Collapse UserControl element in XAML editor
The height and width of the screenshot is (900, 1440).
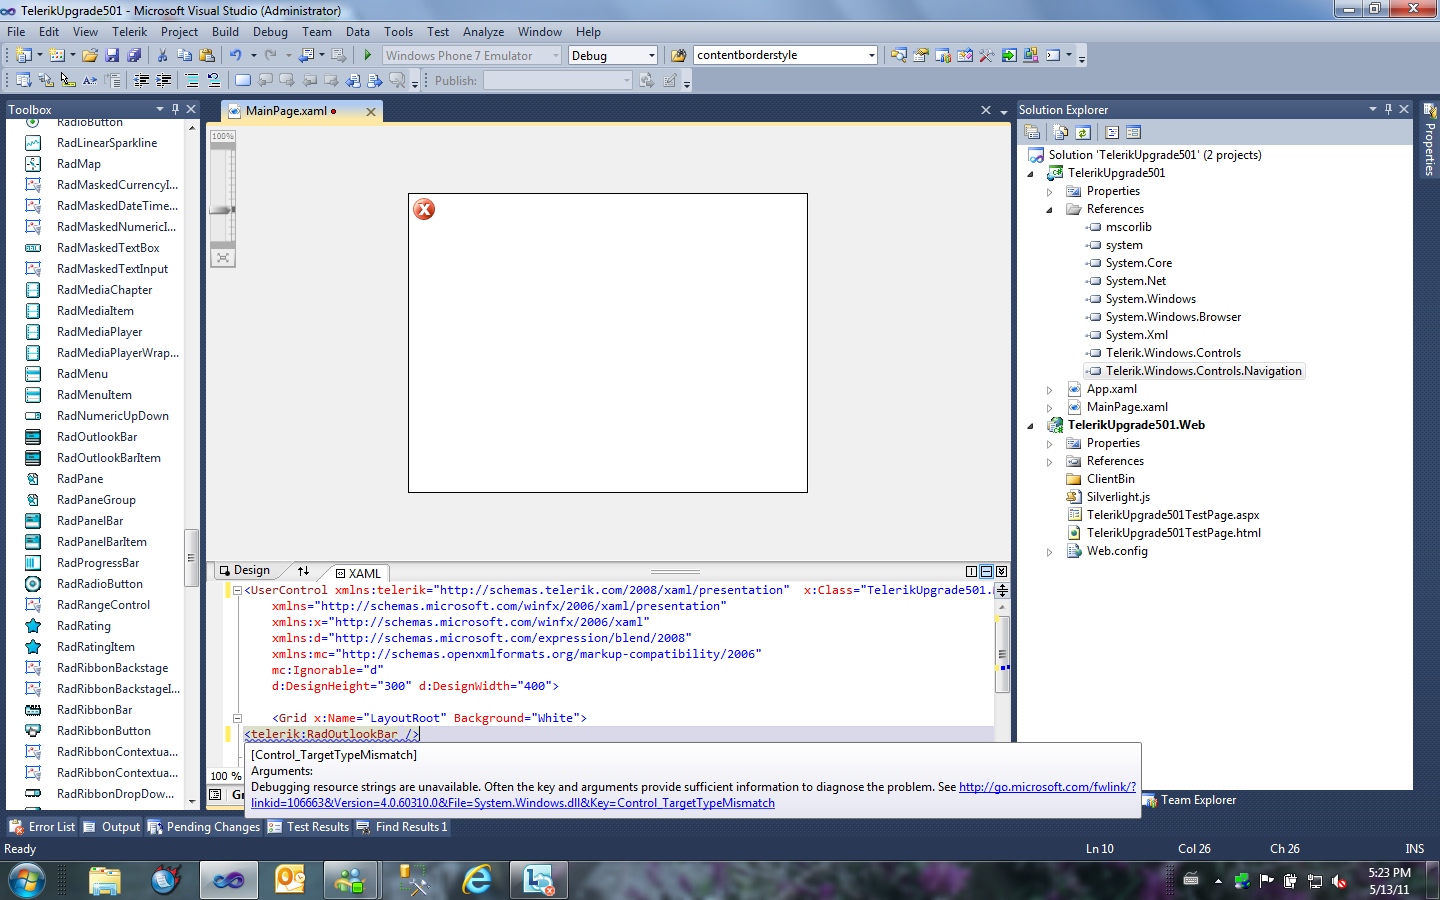(237, 590)
